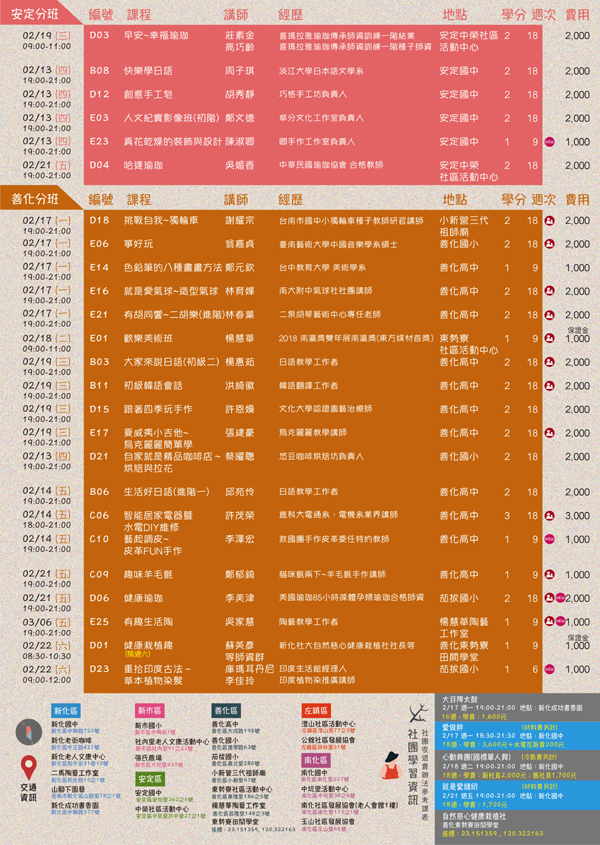Click the 自然慈心健康栽植社 box title
The height and width of the screenshot is (845, 600).
pyautogui.click(x=474, y=816)
